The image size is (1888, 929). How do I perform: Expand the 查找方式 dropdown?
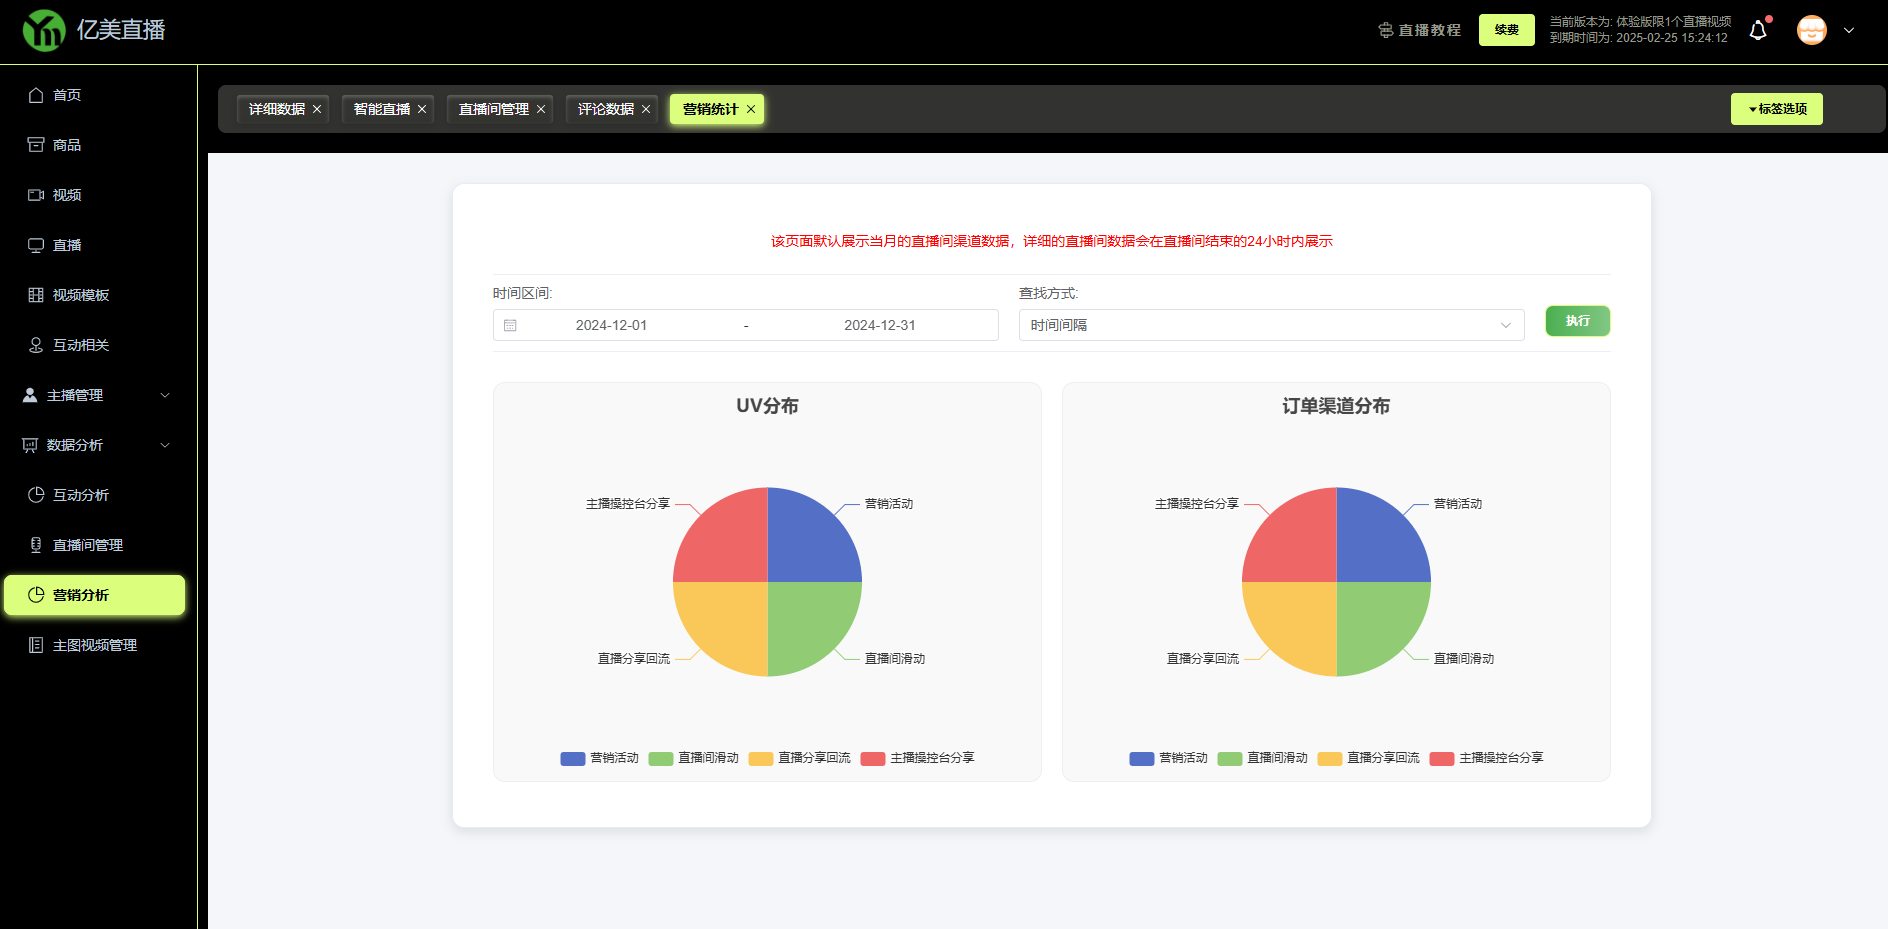(x=1270, y=325)
